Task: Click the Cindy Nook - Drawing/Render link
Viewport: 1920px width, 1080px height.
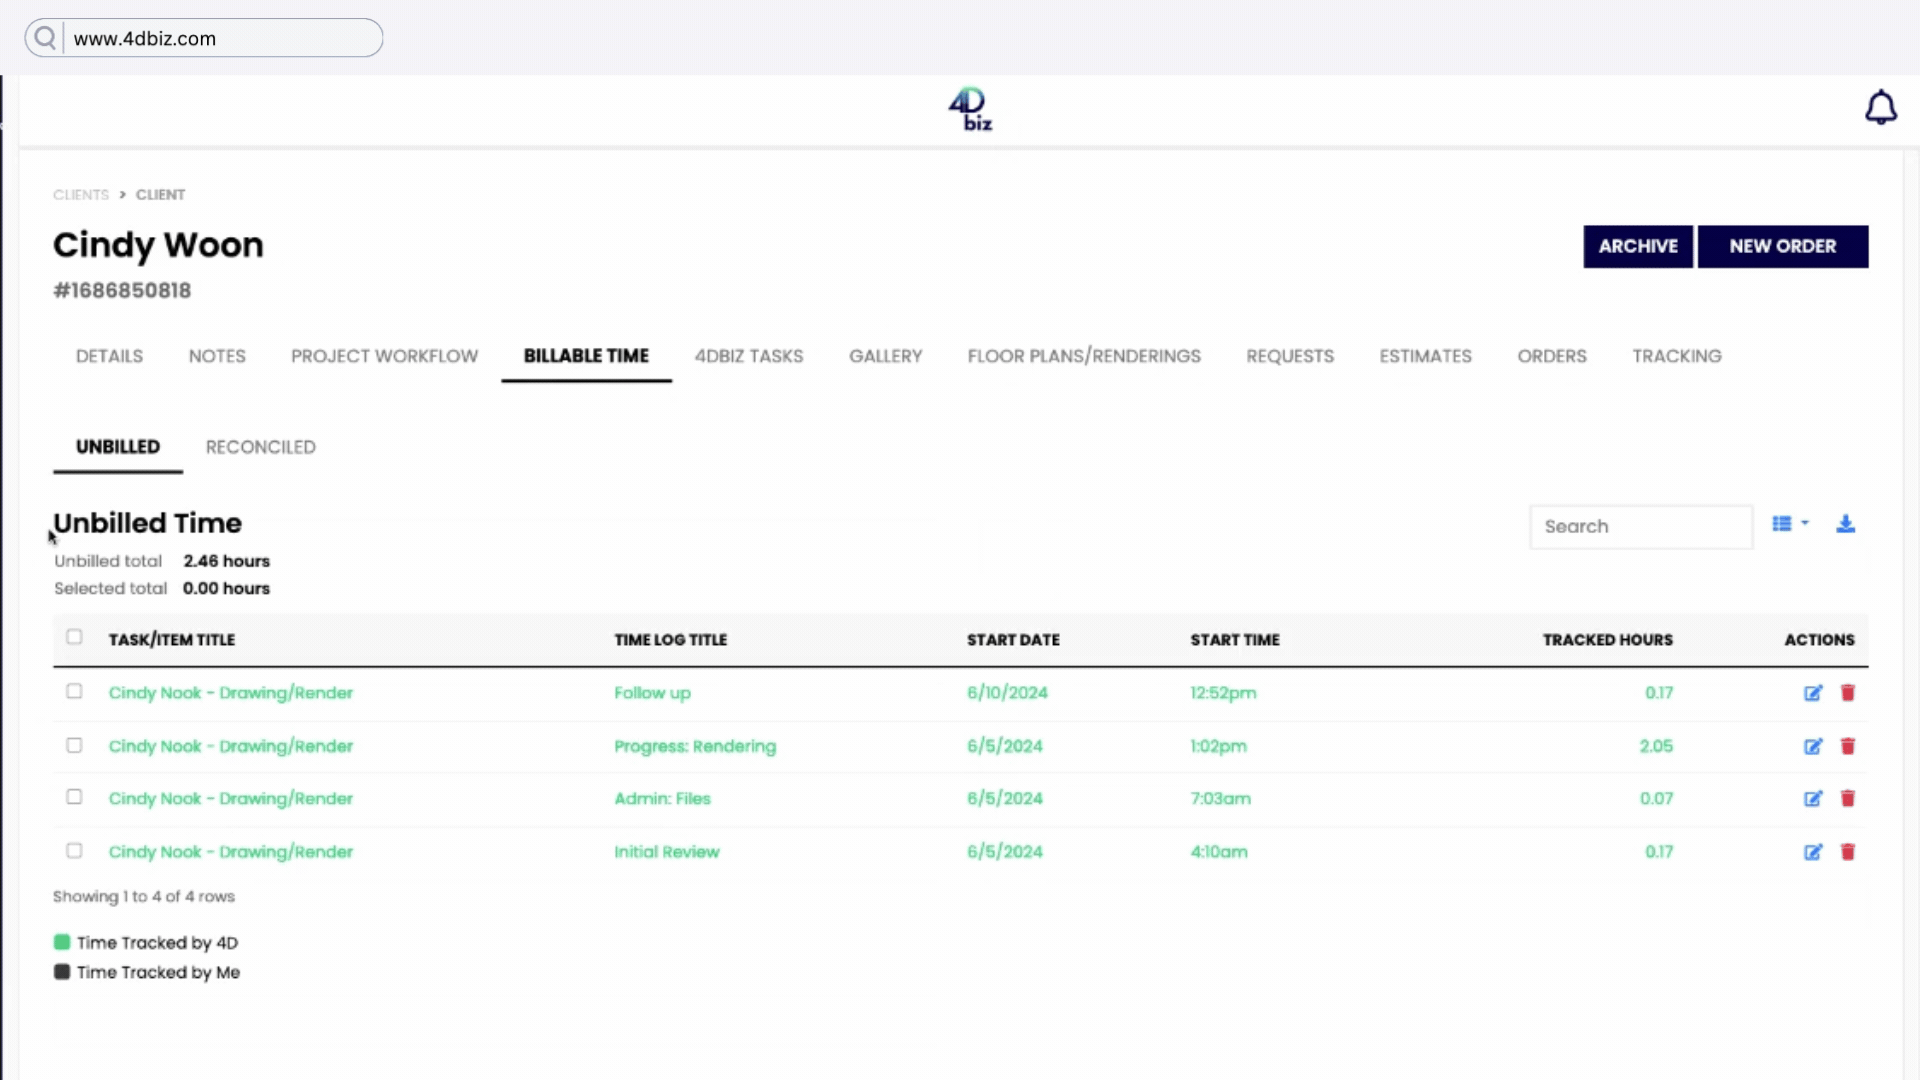Action: pos(231,692)
